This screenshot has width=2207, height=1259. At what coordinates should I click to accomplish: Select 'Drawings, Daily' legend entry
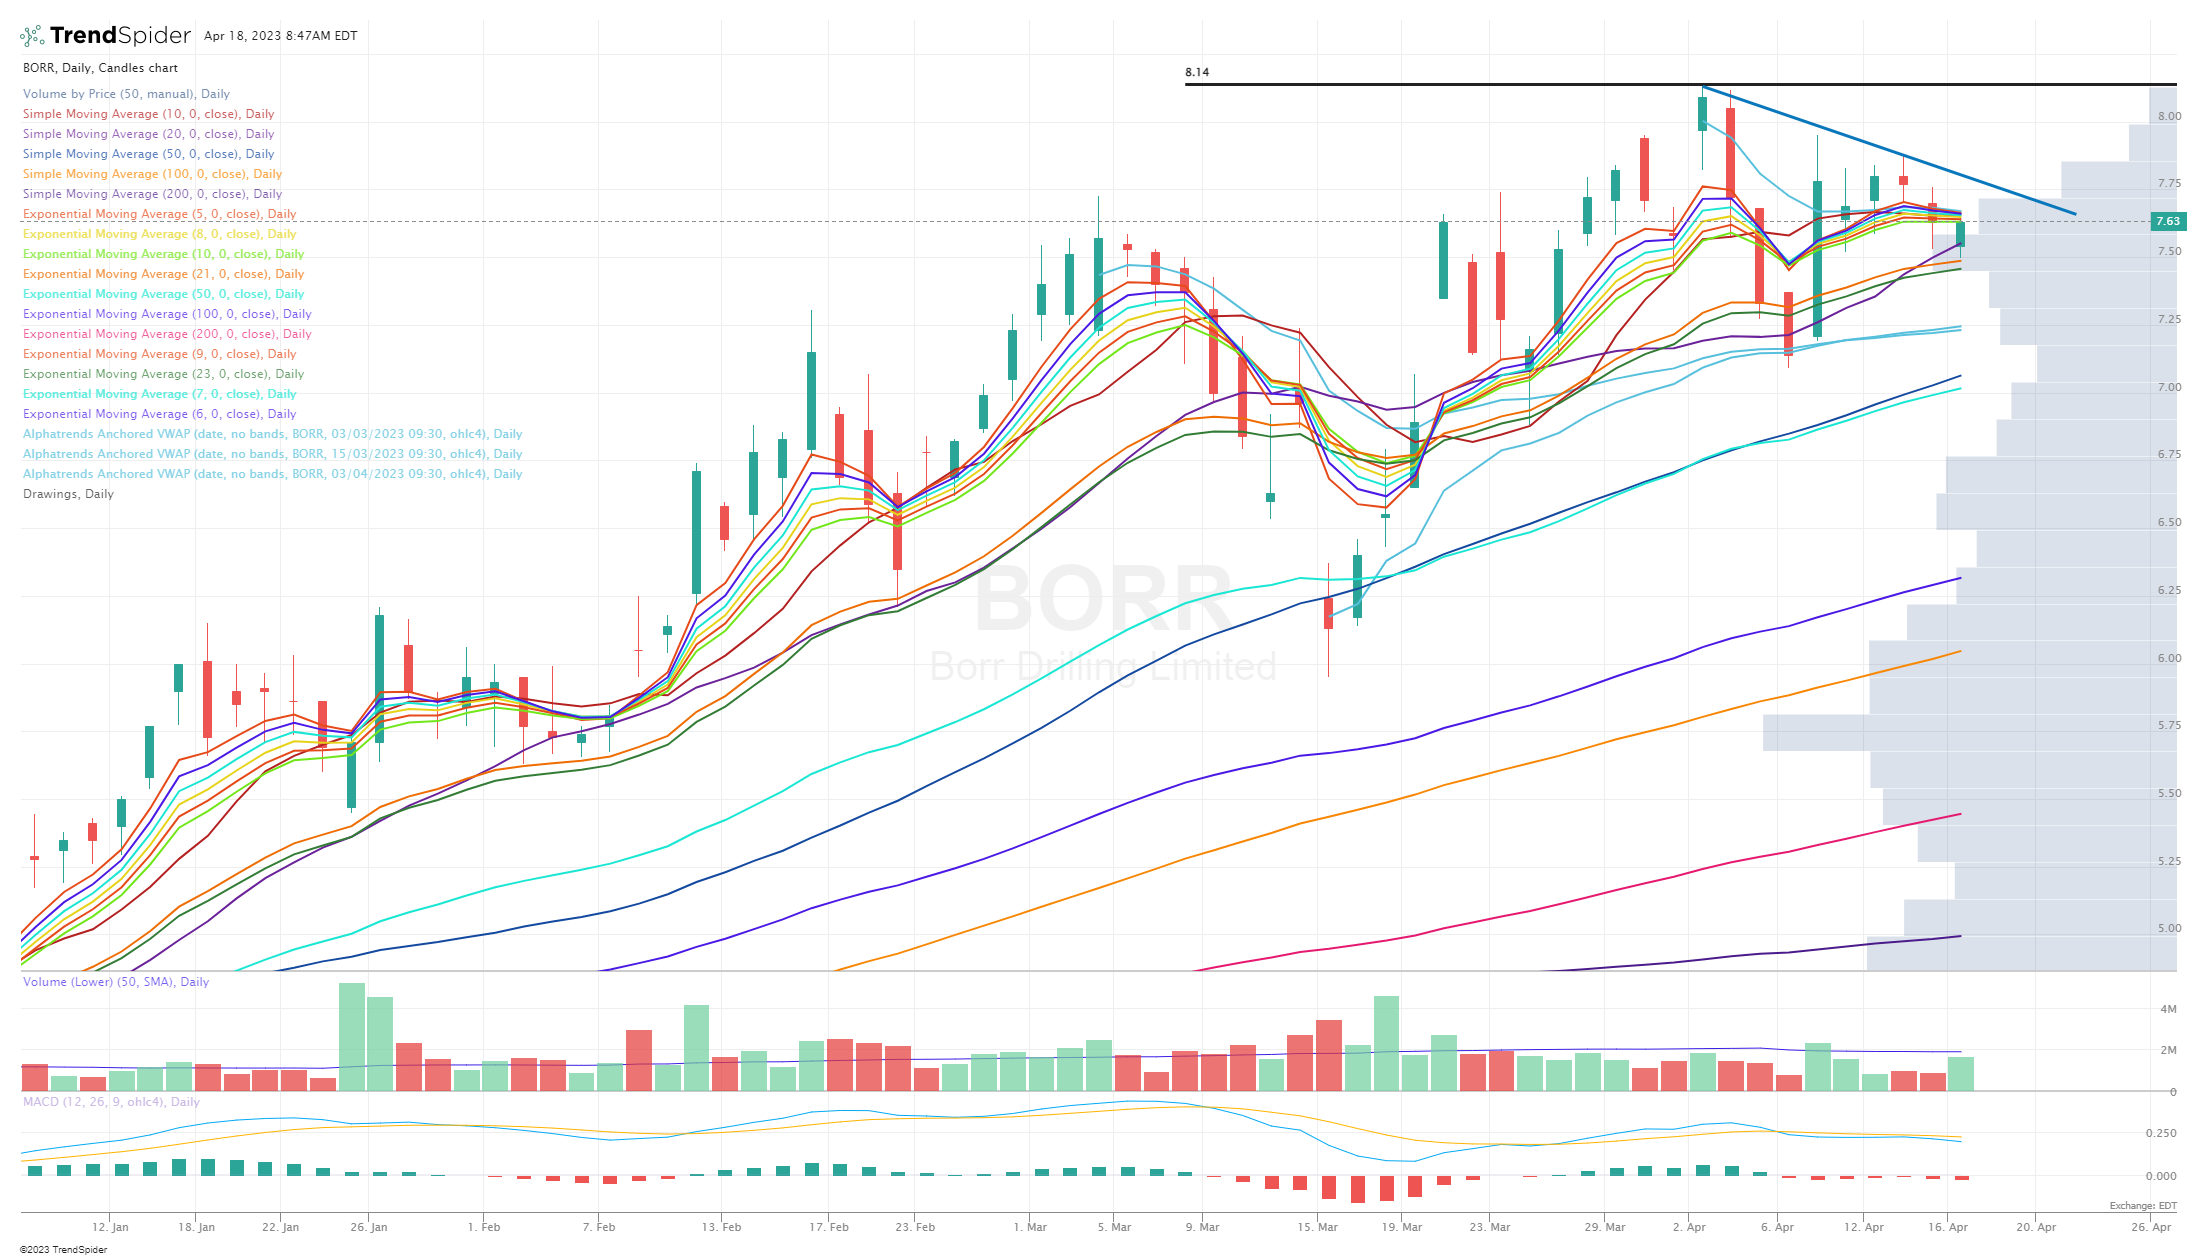coord(68,494)
